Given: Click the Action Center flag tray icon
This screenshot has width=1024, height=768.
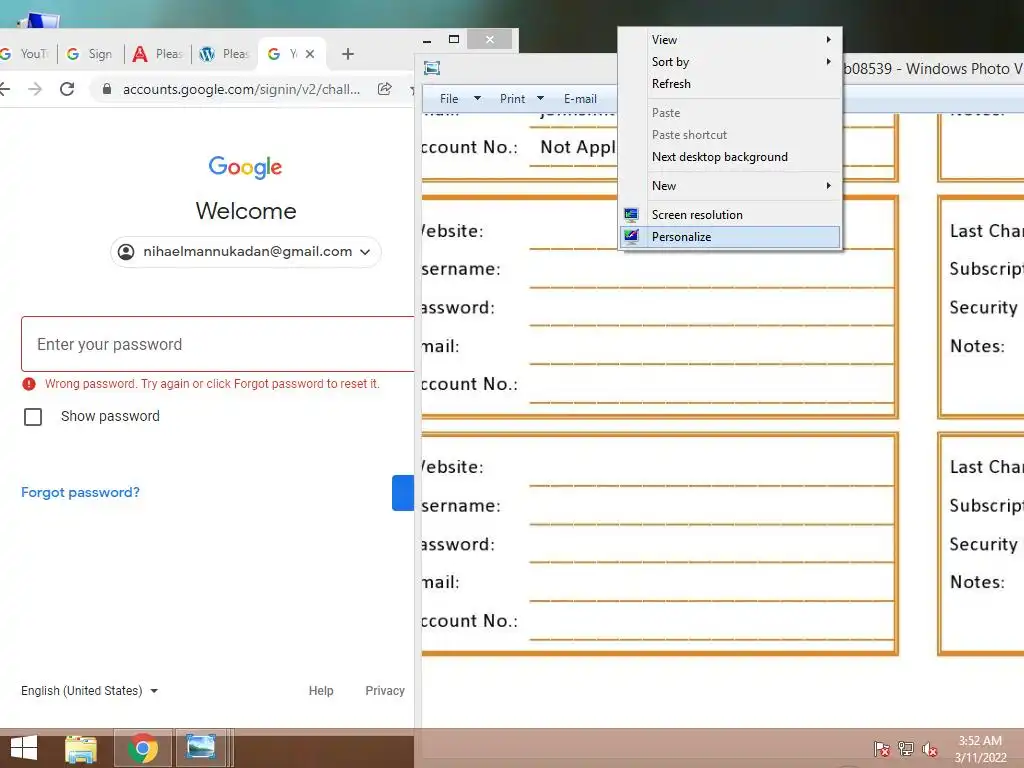Looking at the screenshot, I should pos(882,749).
